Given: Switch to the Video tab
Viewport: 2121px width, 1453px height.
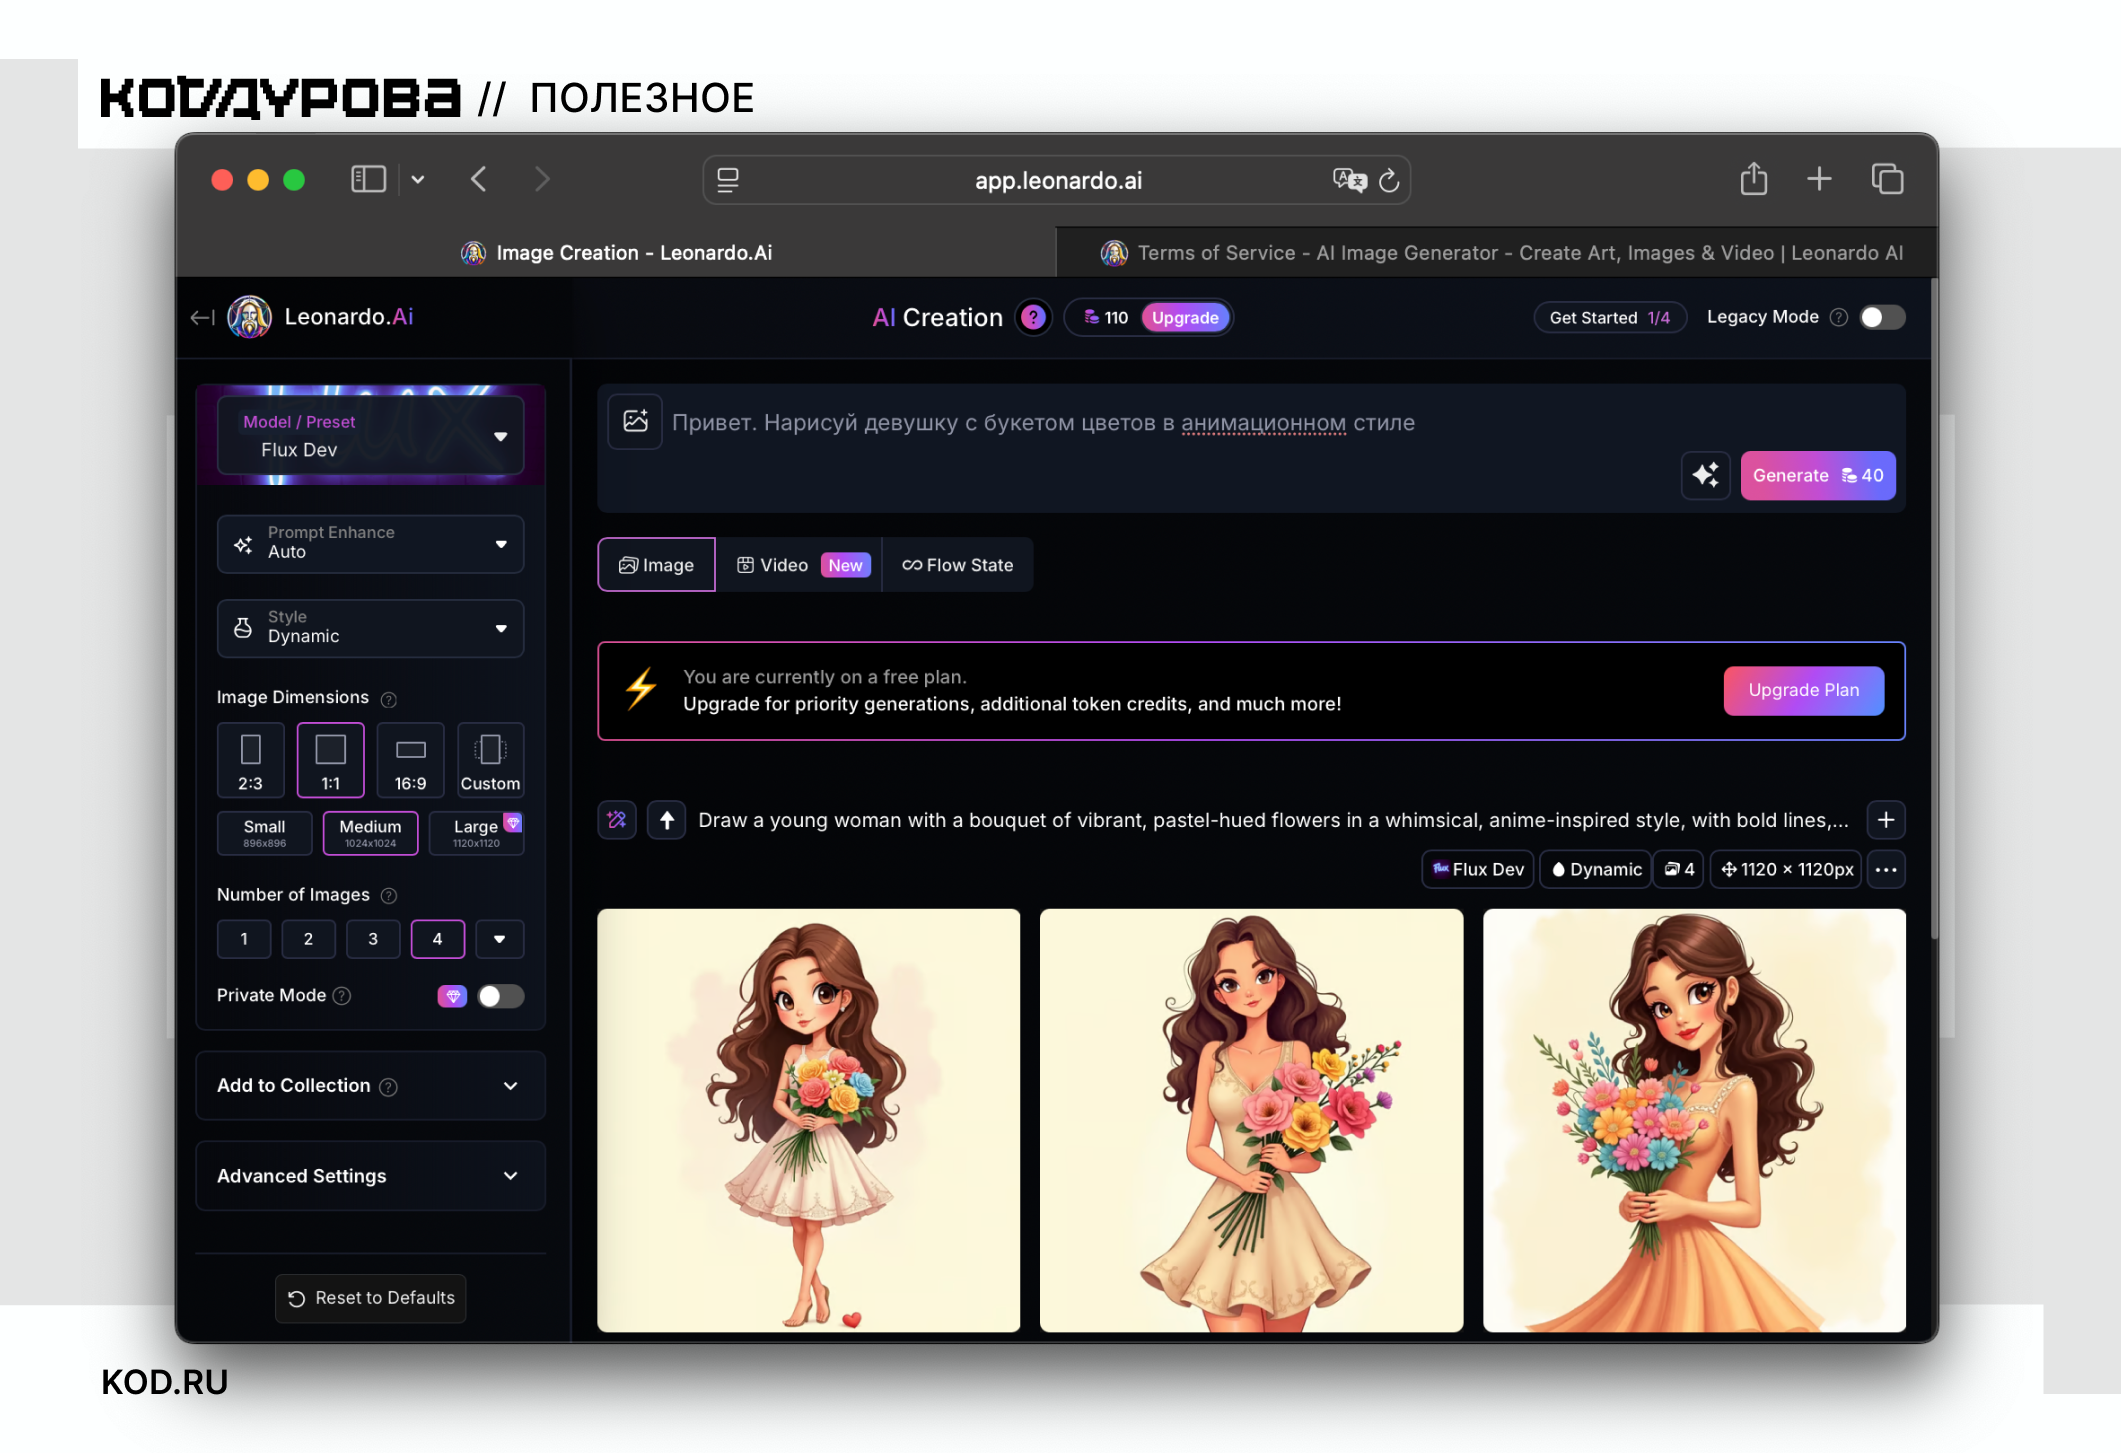Looking at the screenshot, I should pos(799,565).
